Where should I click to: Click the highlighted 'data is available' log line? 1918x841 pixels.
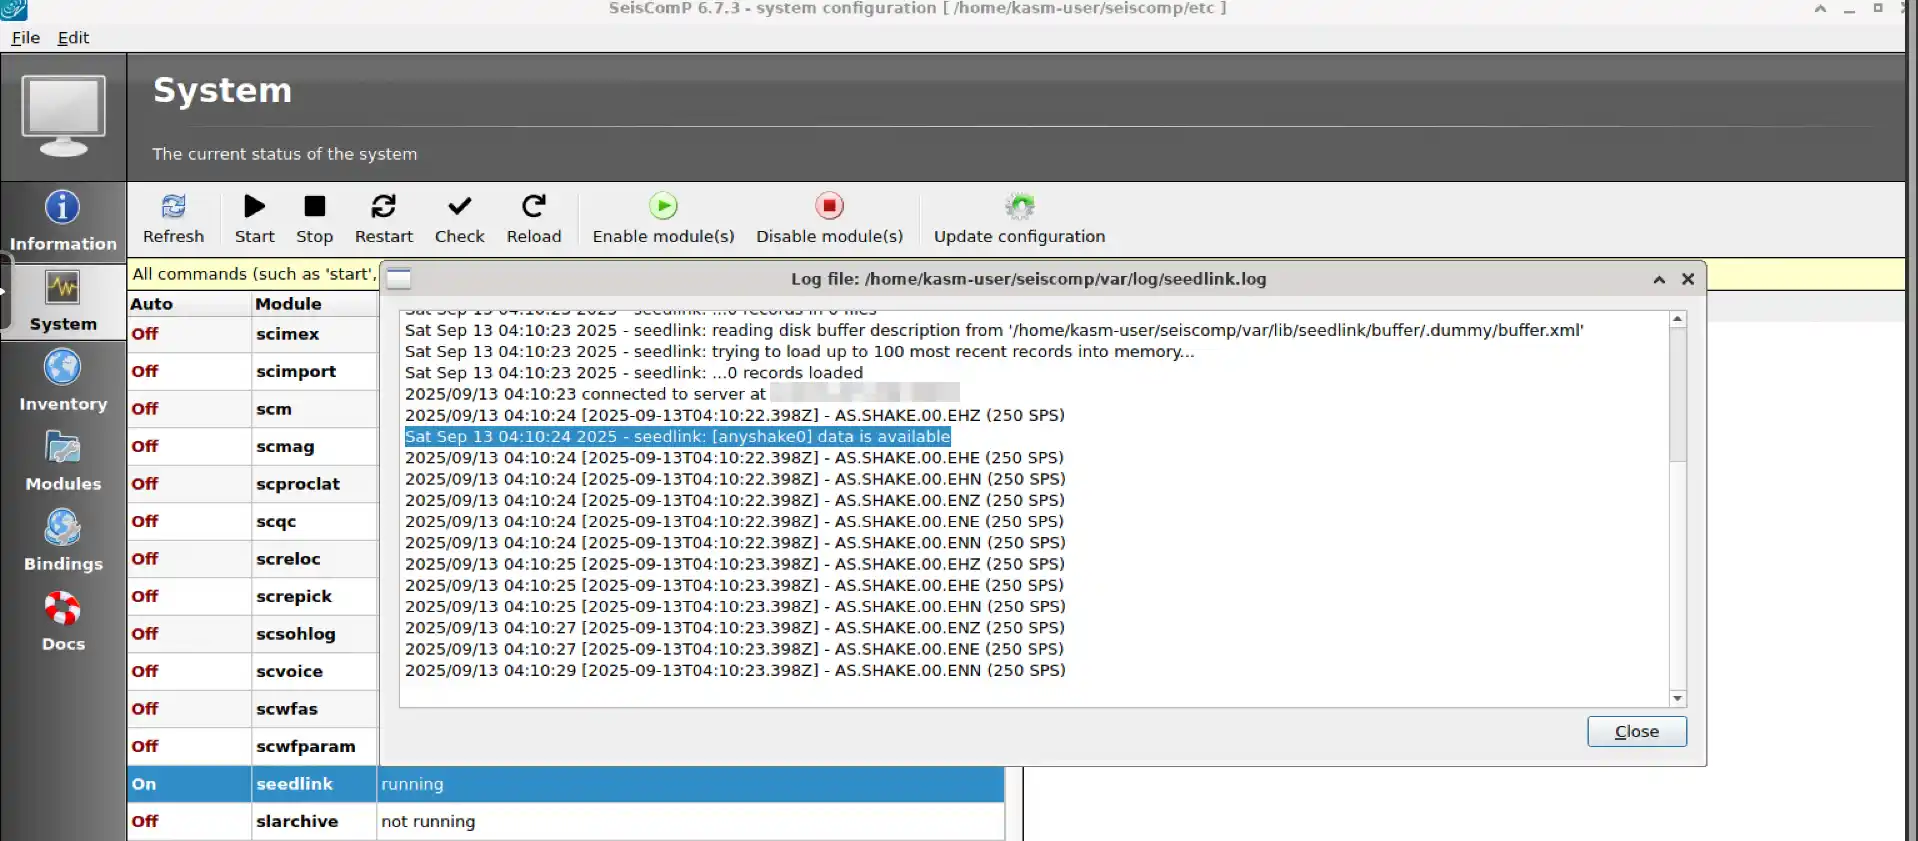tap(677, 436)
